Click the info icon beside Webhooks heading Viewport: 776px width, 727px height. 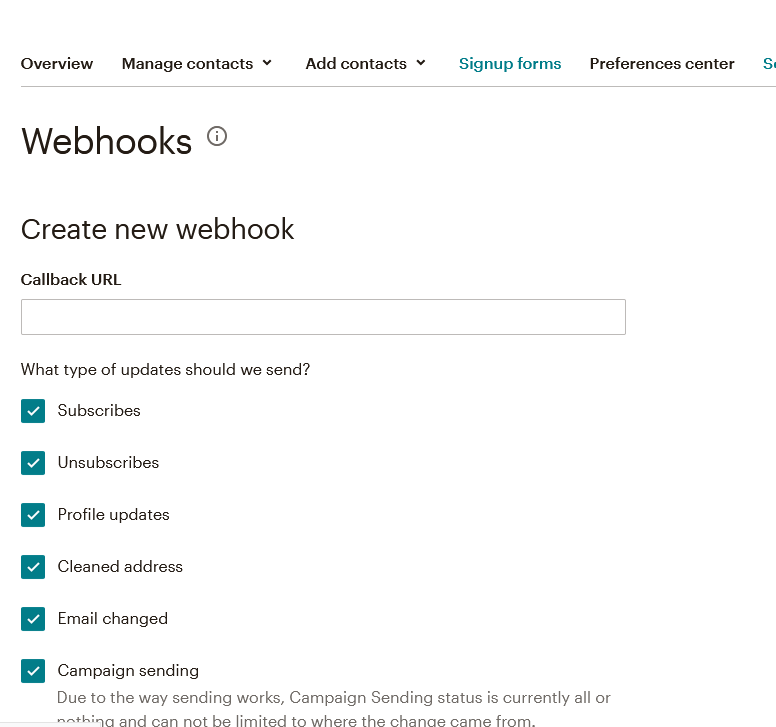click(x=217, y=136)
